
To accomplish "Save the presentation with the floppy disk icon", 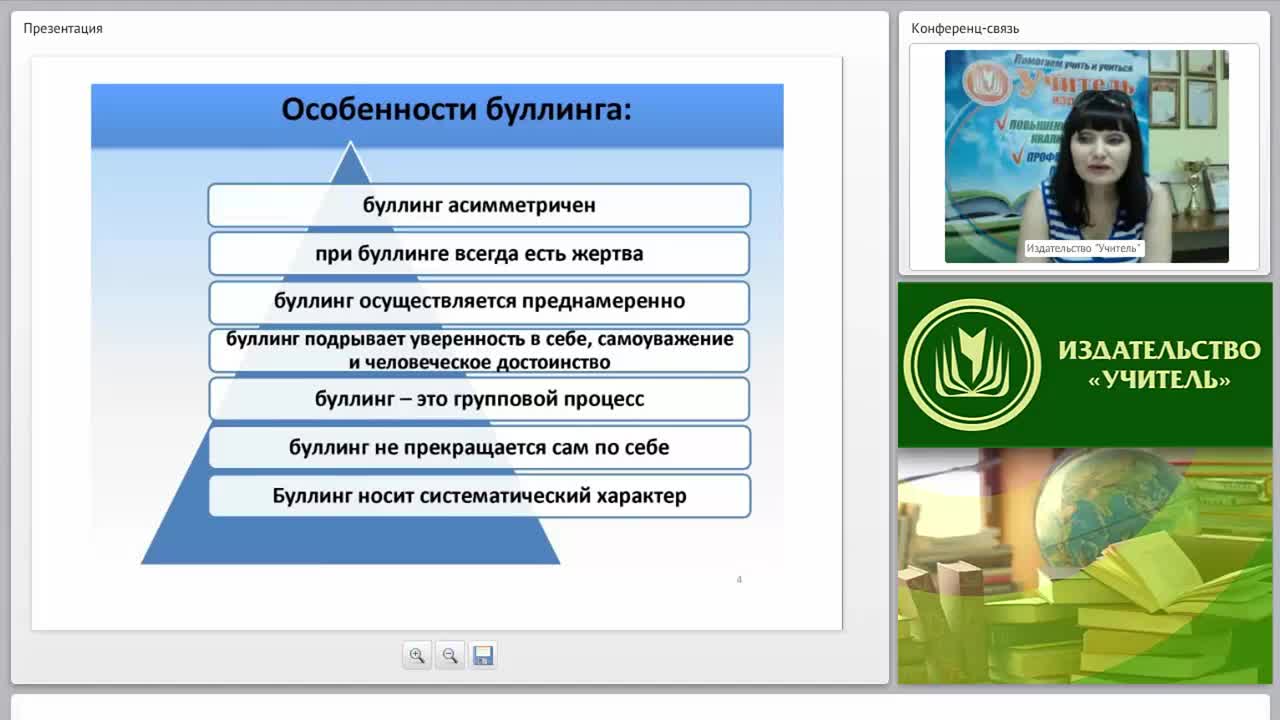I will (x=483, y=655).
